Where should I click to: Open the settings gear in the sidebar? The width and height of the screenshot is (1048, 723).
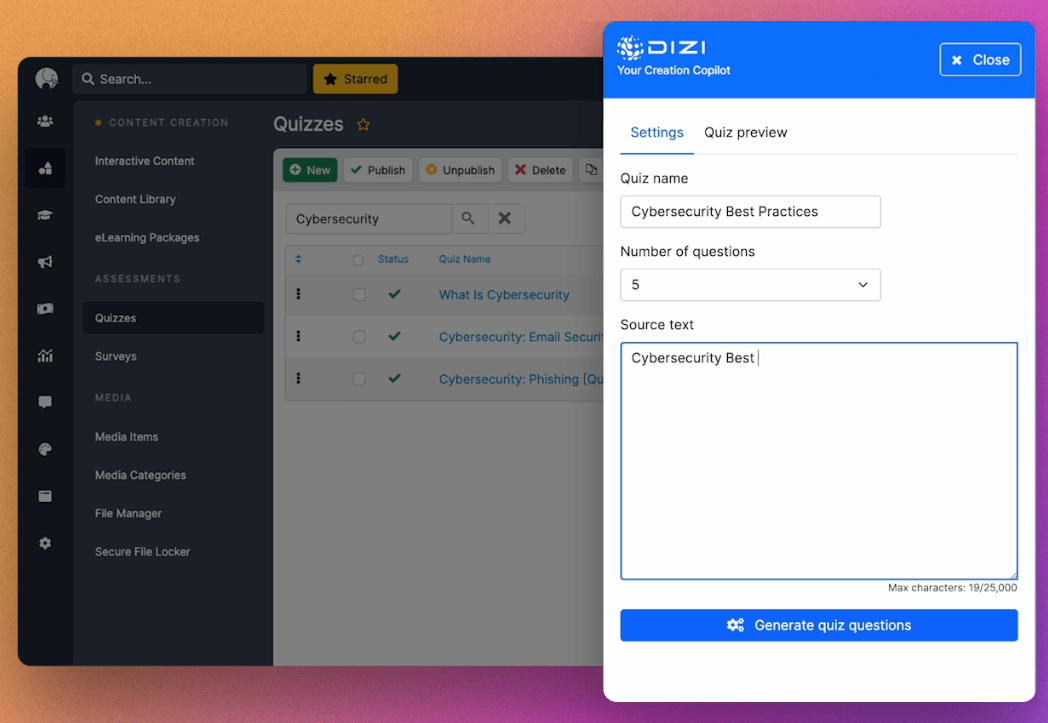[x=45, y=543]
